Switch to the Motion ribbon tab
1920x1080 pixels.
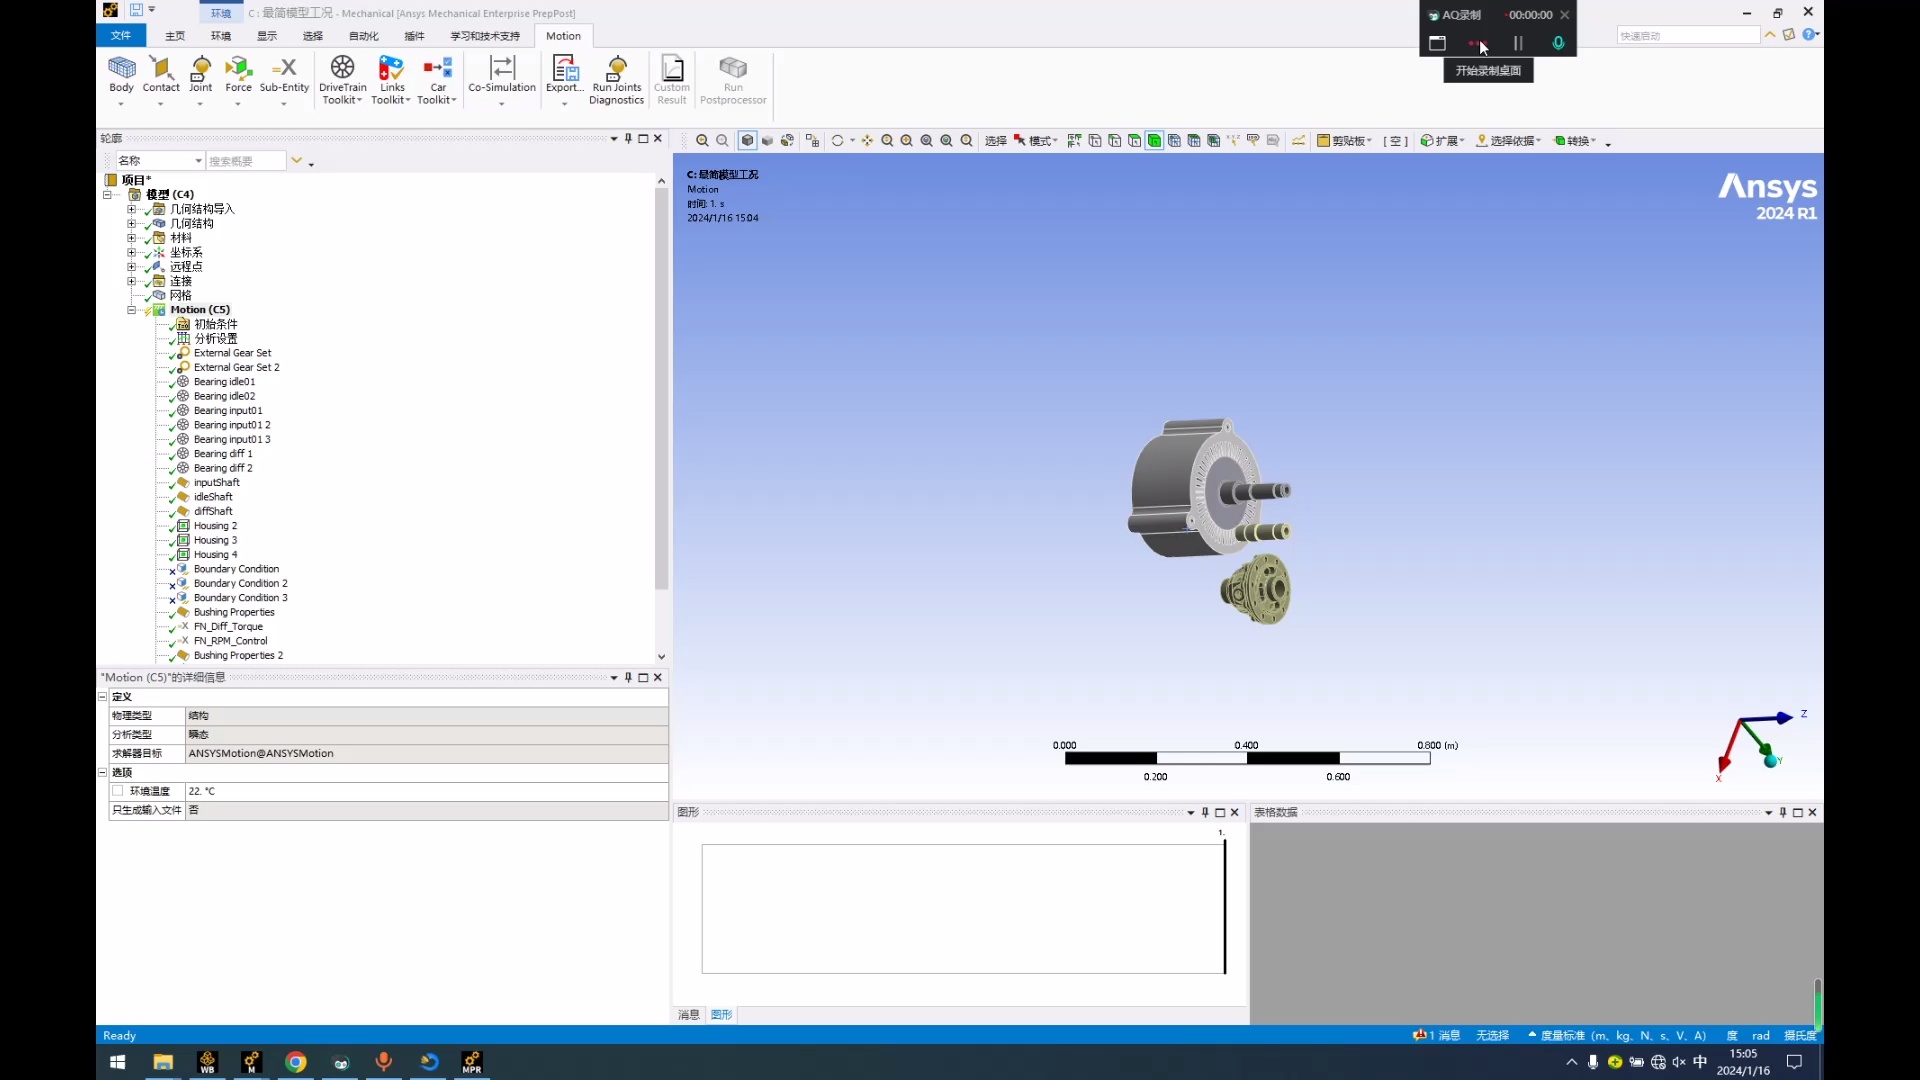tap(563, 35)
